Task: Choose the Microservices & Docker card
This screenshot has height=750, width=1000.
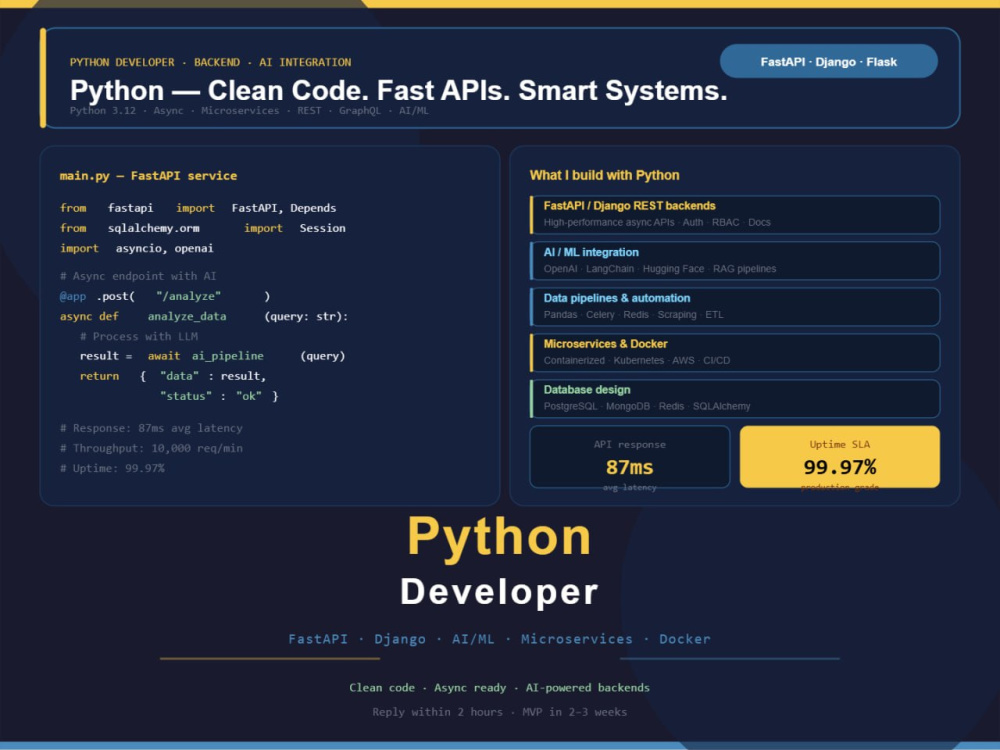Action: 735,353
